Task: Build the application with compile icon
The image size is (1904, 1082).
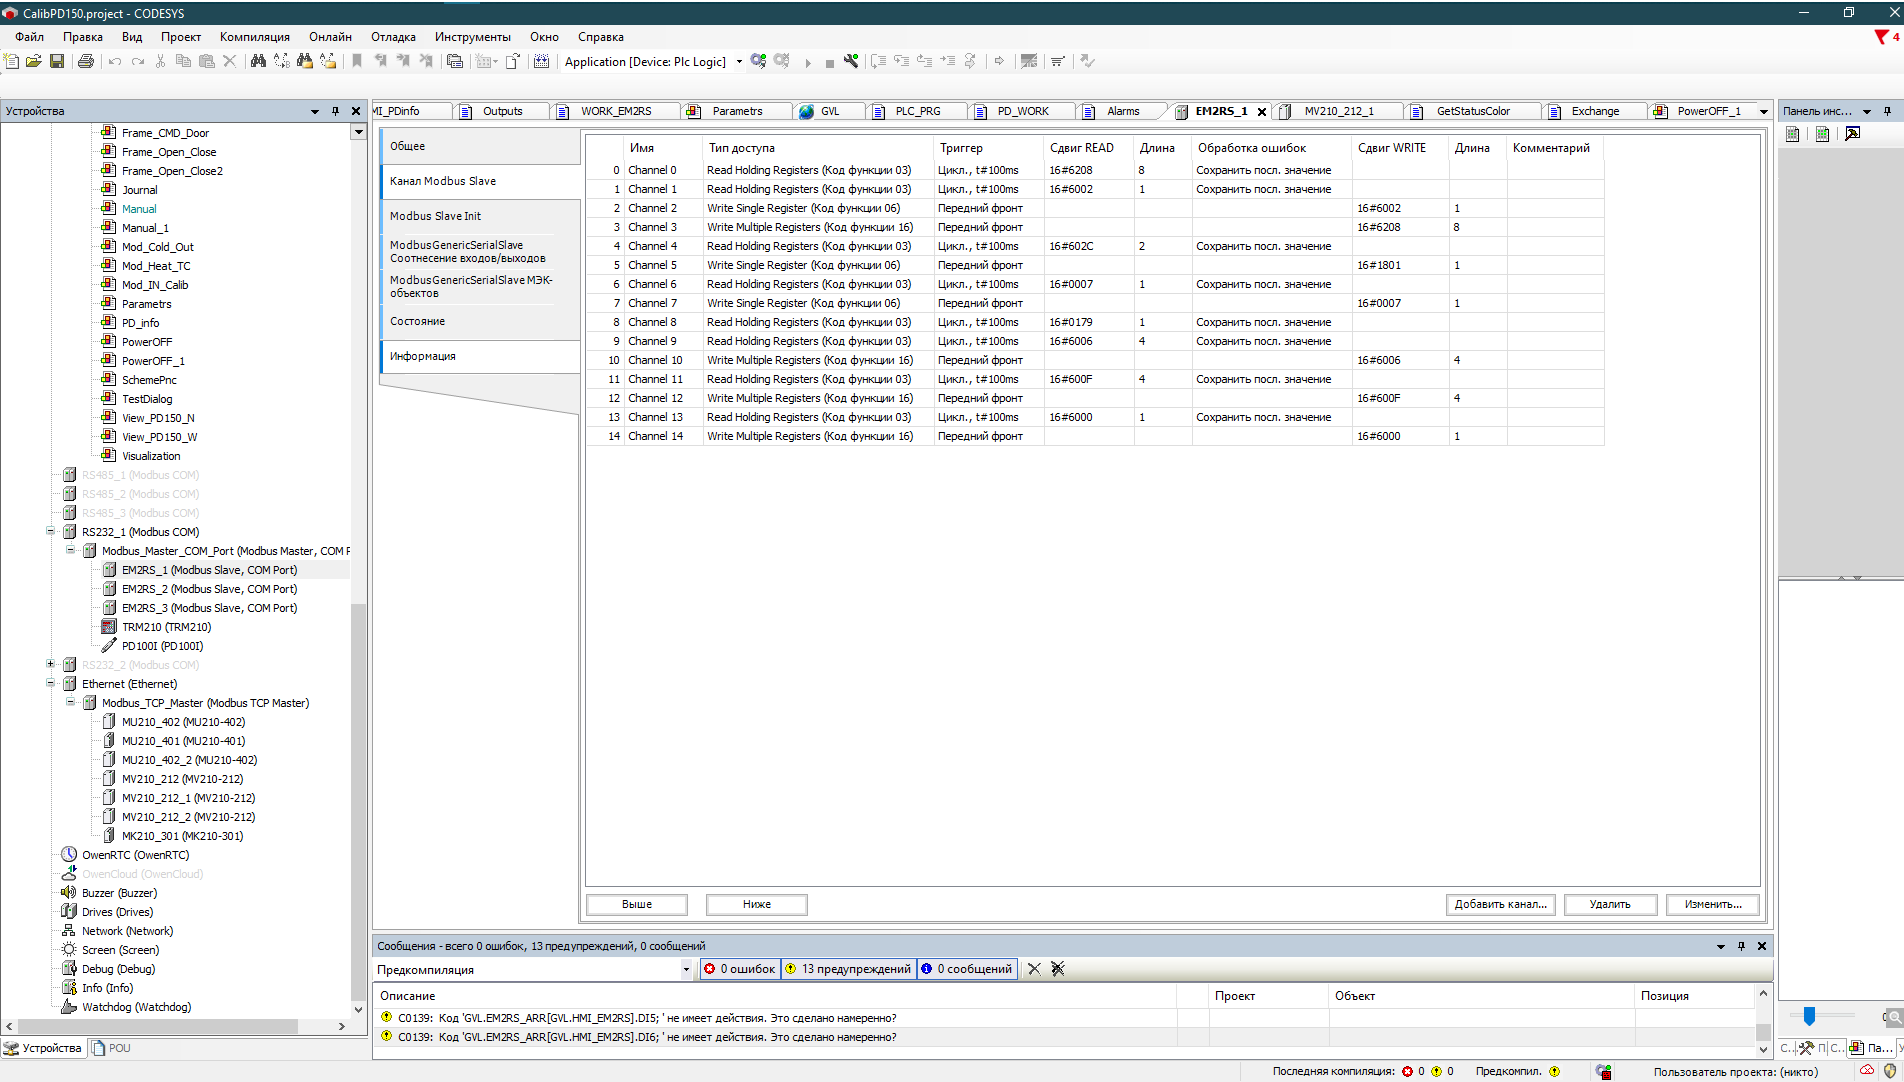Action: [541, 62]
